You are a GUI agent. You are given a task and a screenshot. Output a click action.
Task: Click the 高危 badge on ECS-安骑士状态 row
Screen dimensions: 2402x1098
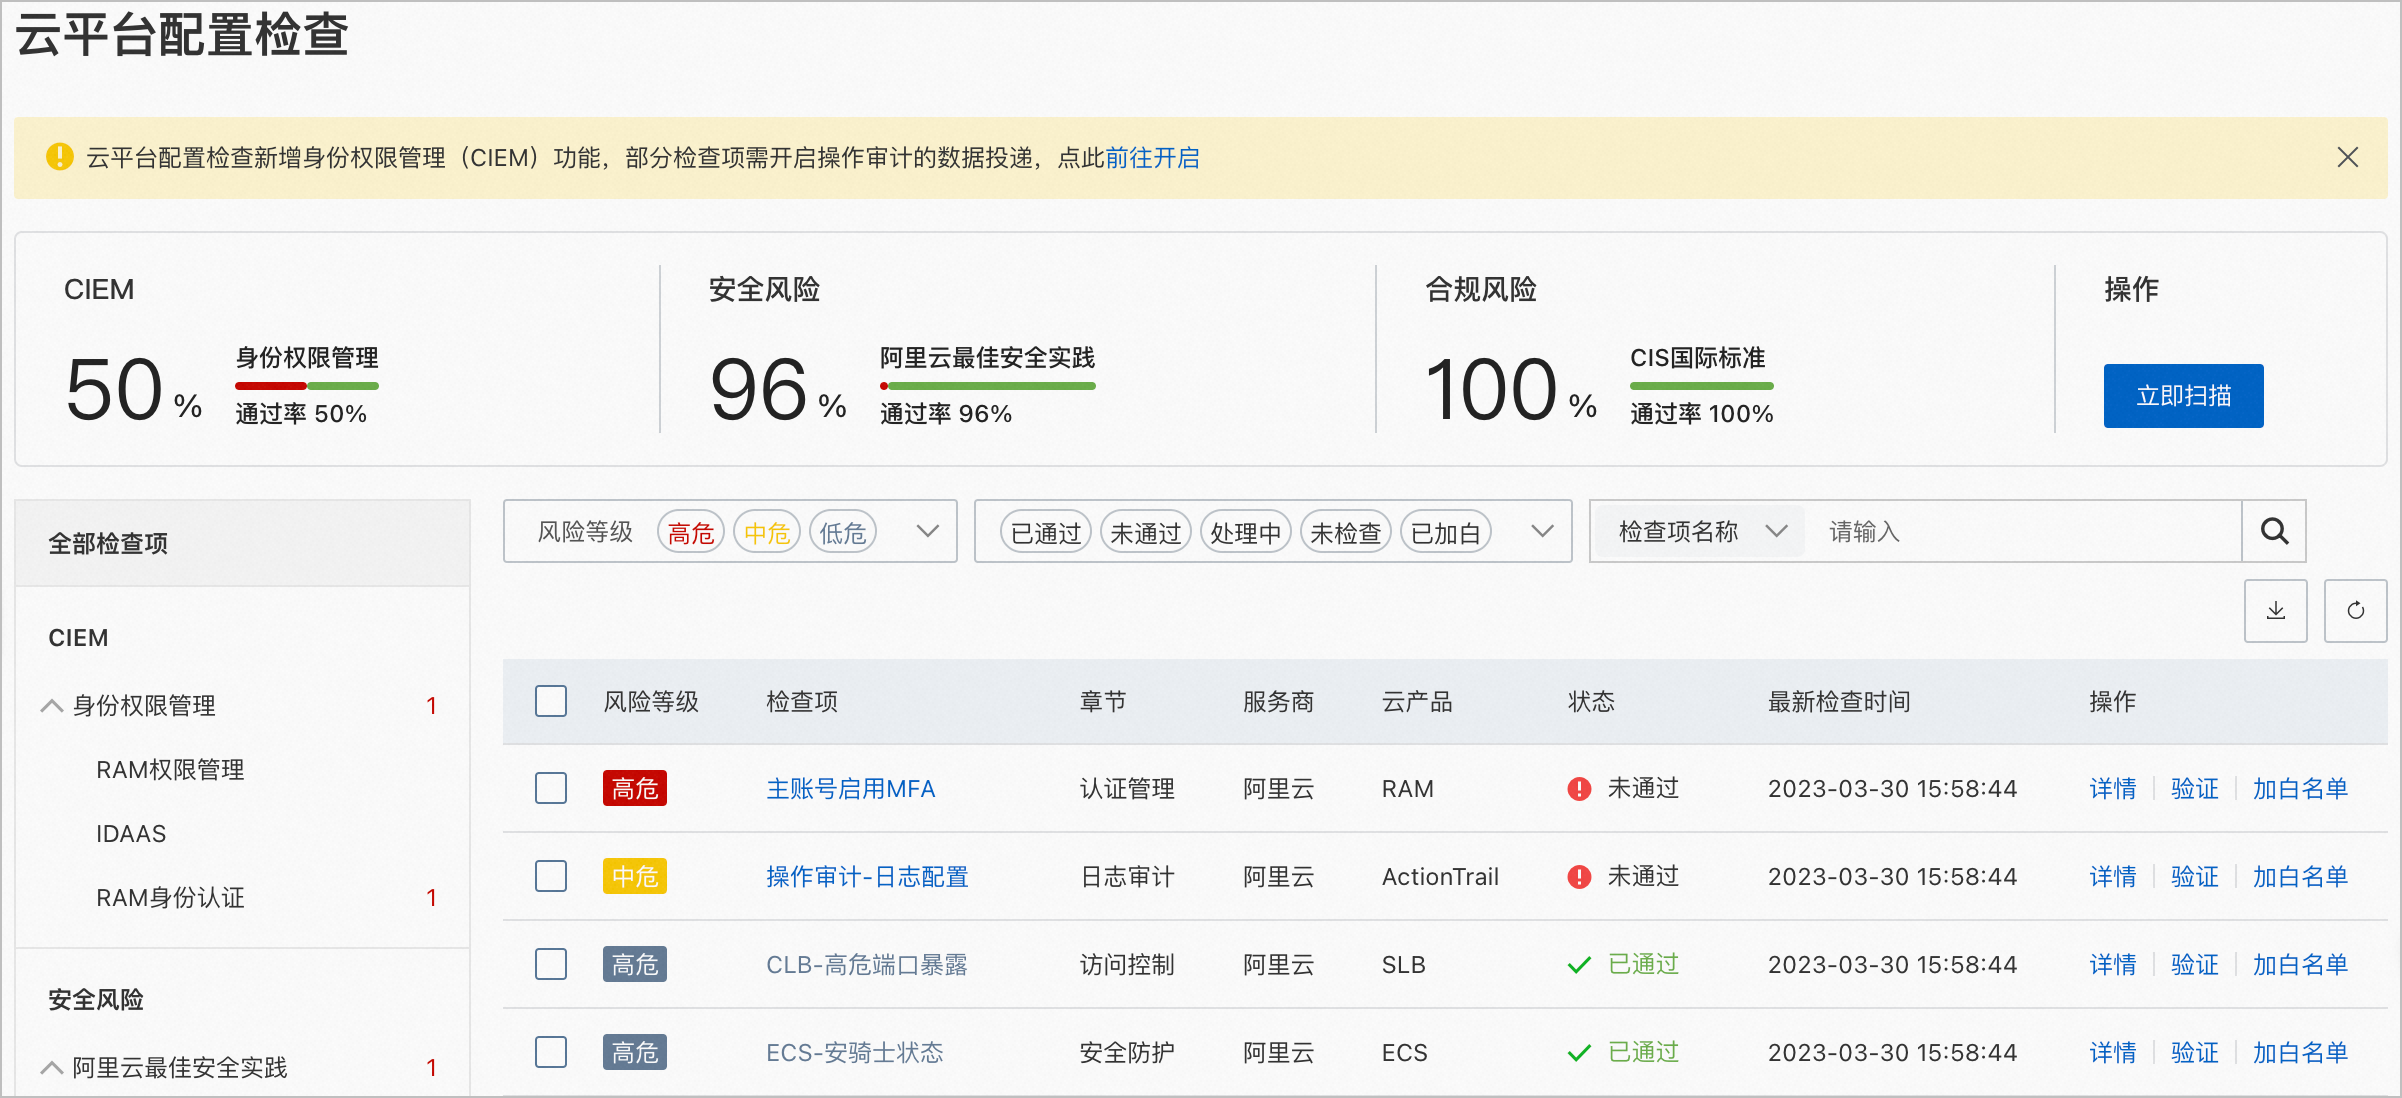(634, 1052)
